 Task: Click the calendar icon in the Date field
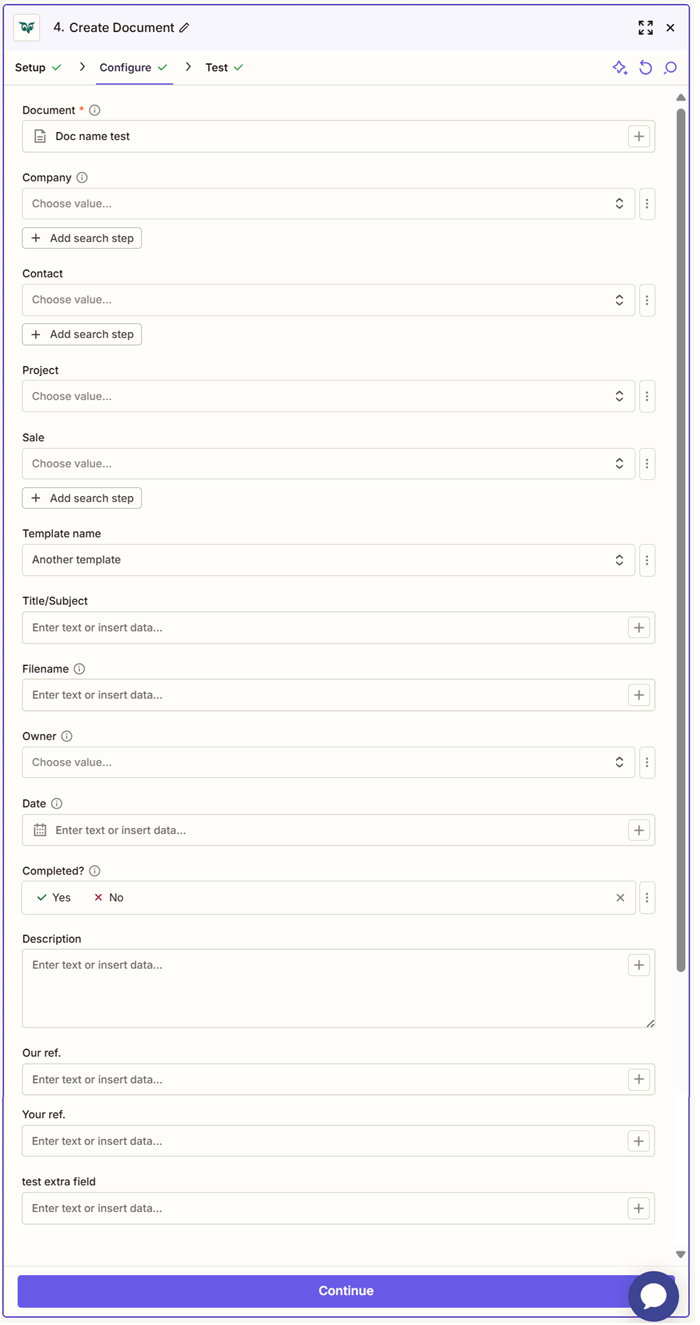37,829
